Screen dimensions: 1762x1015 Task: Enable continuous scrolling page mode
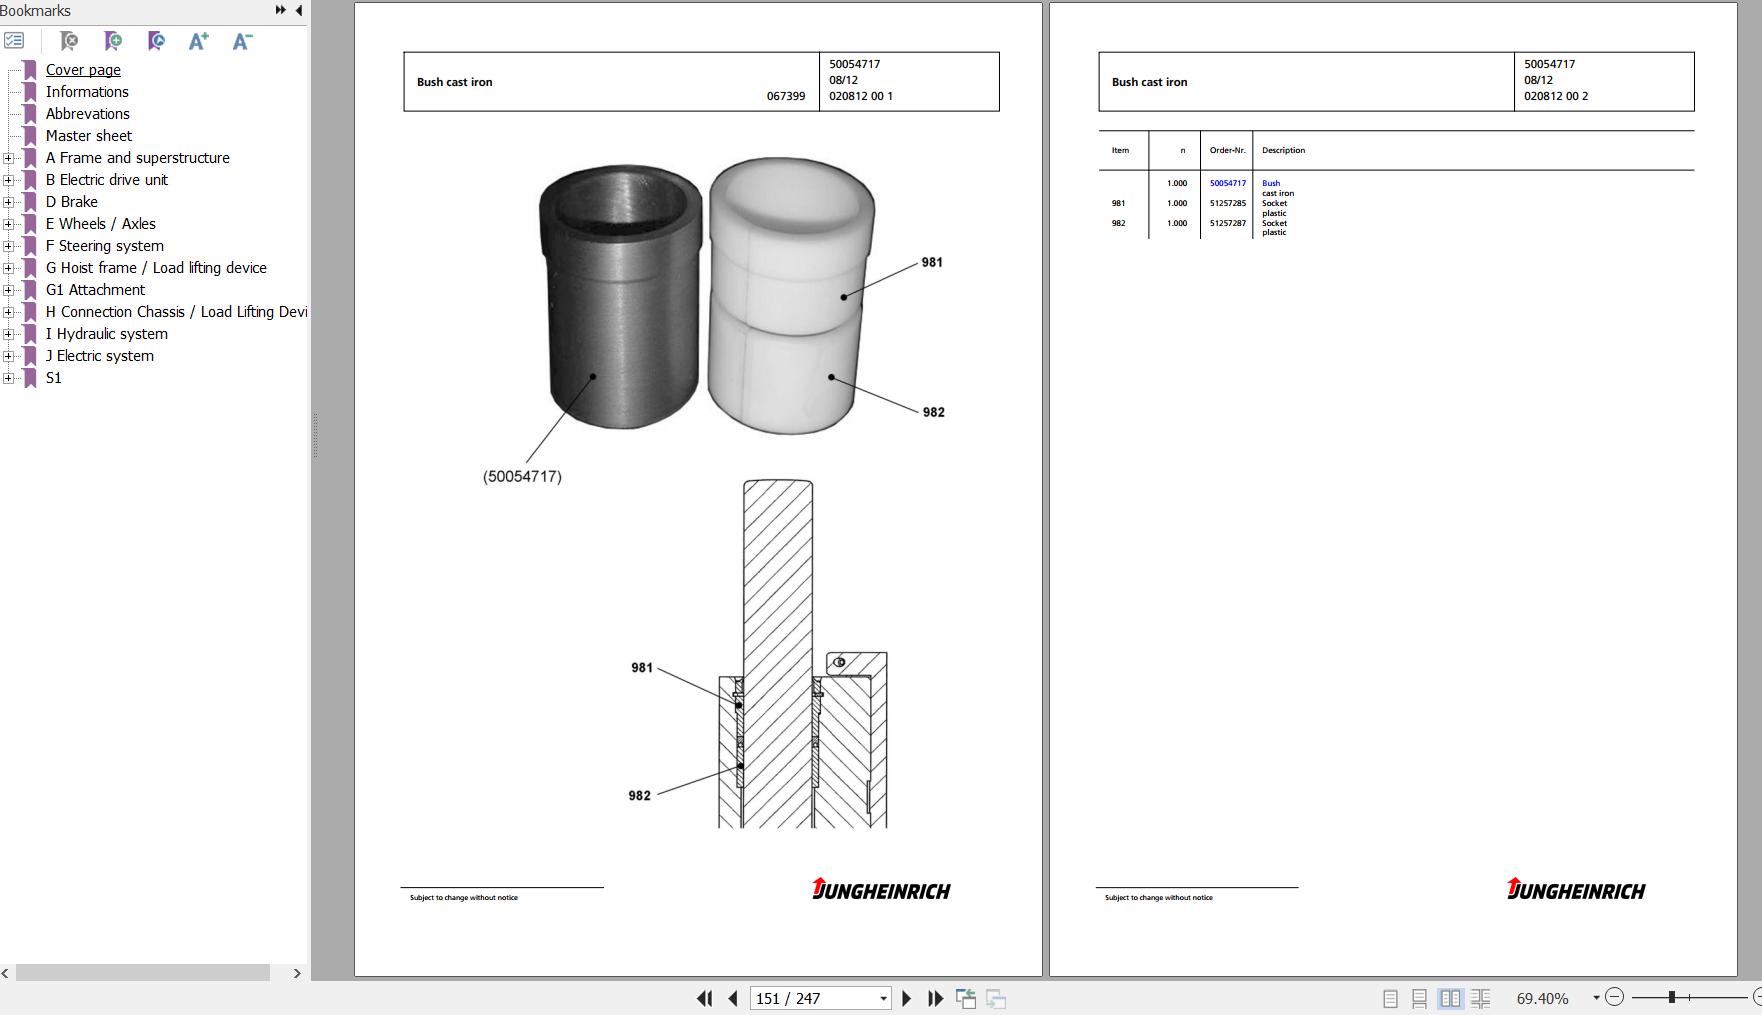click(x=1419, y=998)
